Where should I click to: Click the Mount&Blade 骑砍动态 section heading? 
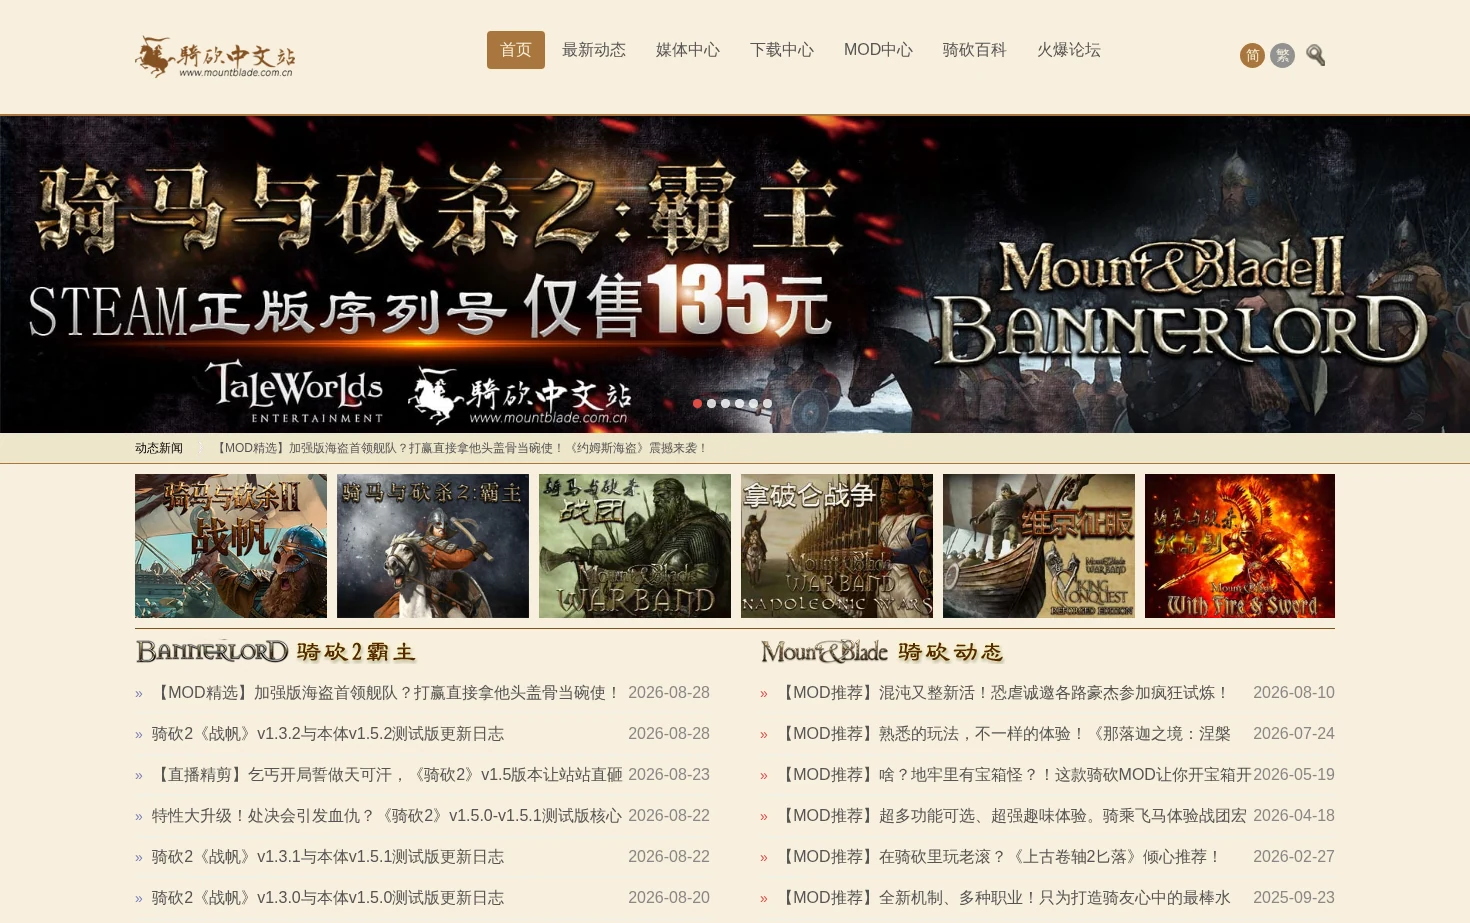click(x=882, y=652)
